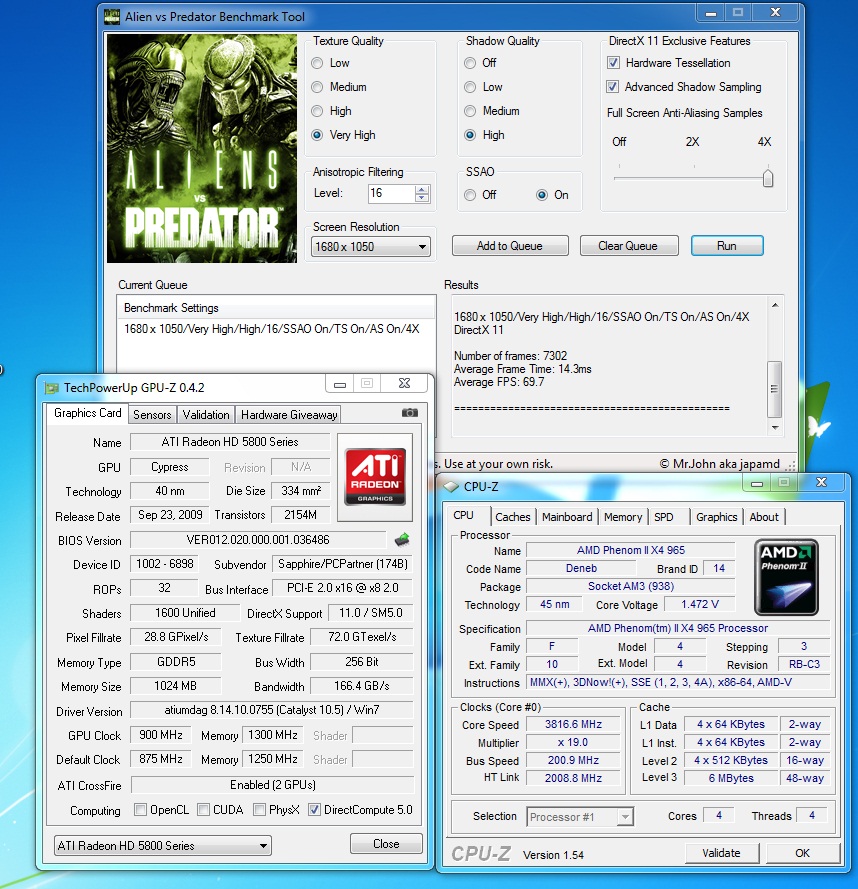Click the Results panel scroll-down arrow
Screen dimensions: 858x889
(x=775, y=427)
